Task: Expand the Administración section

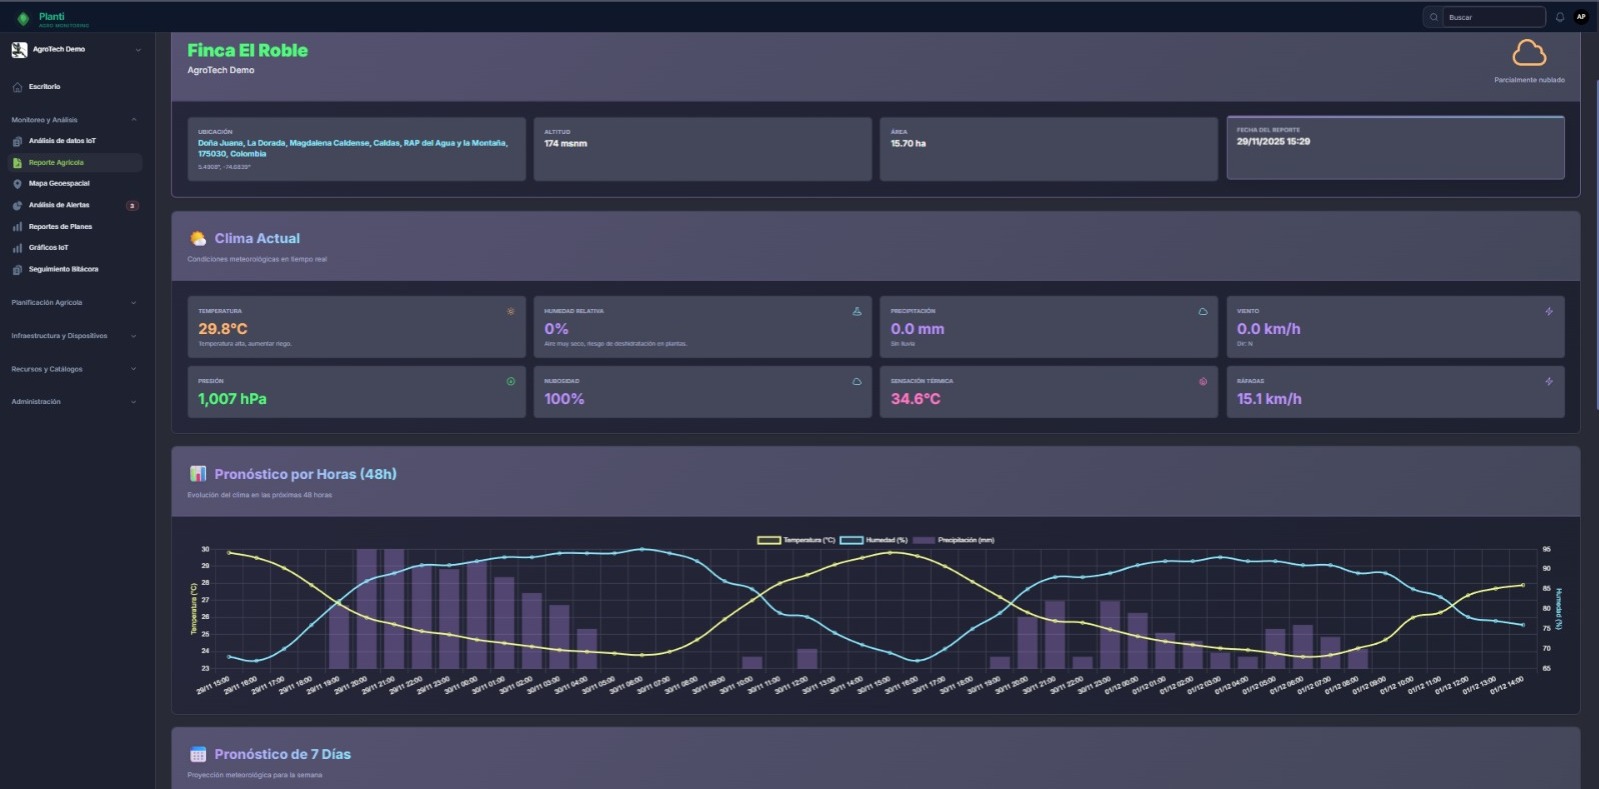Action: (x=134, y=402)
